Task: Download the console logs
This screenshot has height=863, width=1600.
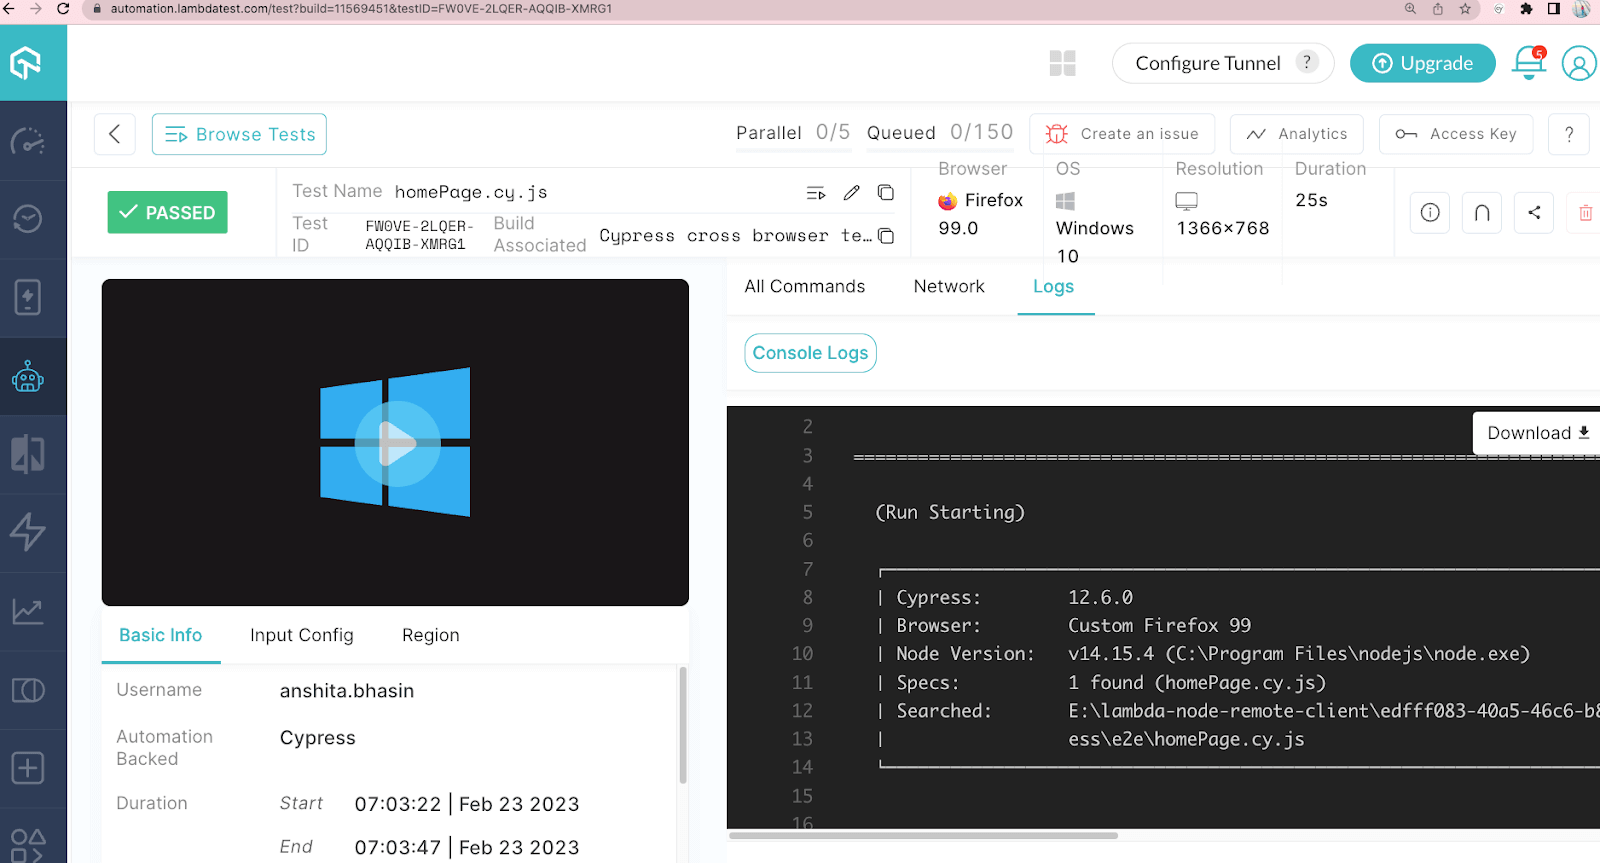Action: [1537, 433]
